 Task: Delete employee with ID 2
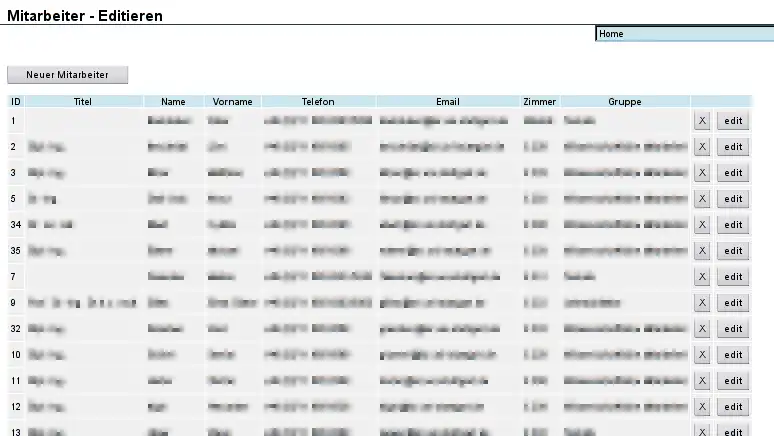[x=702, y=147]
